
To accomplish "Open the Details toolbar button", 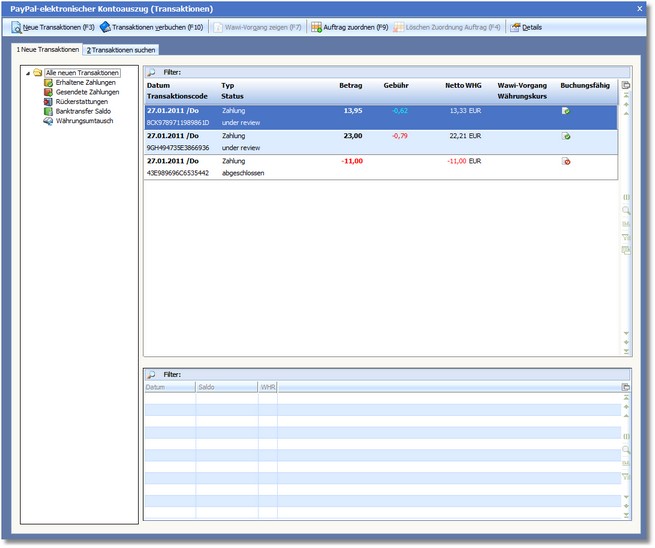I will (x=526, y=27).
